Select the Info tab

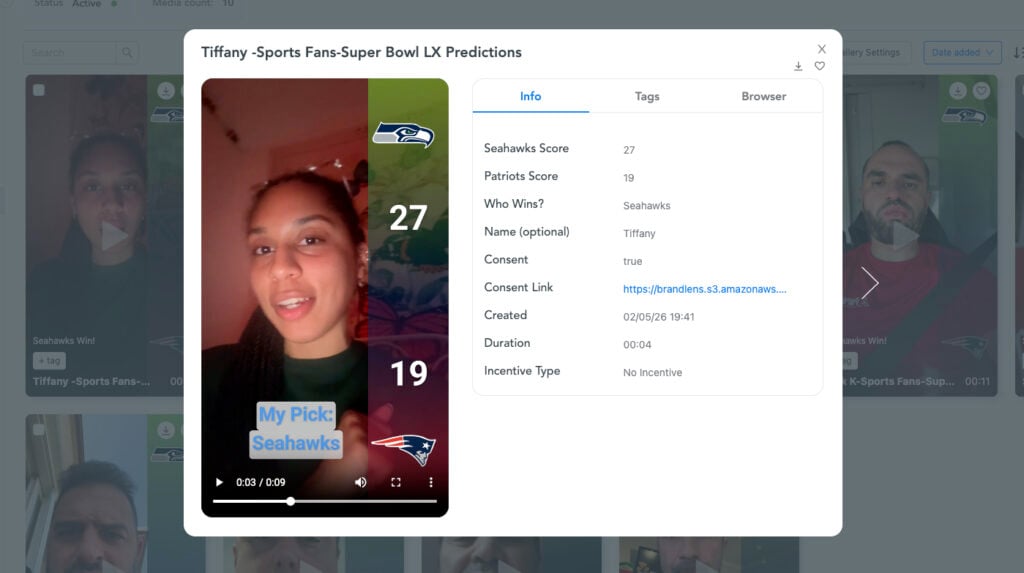coord(530,96)
